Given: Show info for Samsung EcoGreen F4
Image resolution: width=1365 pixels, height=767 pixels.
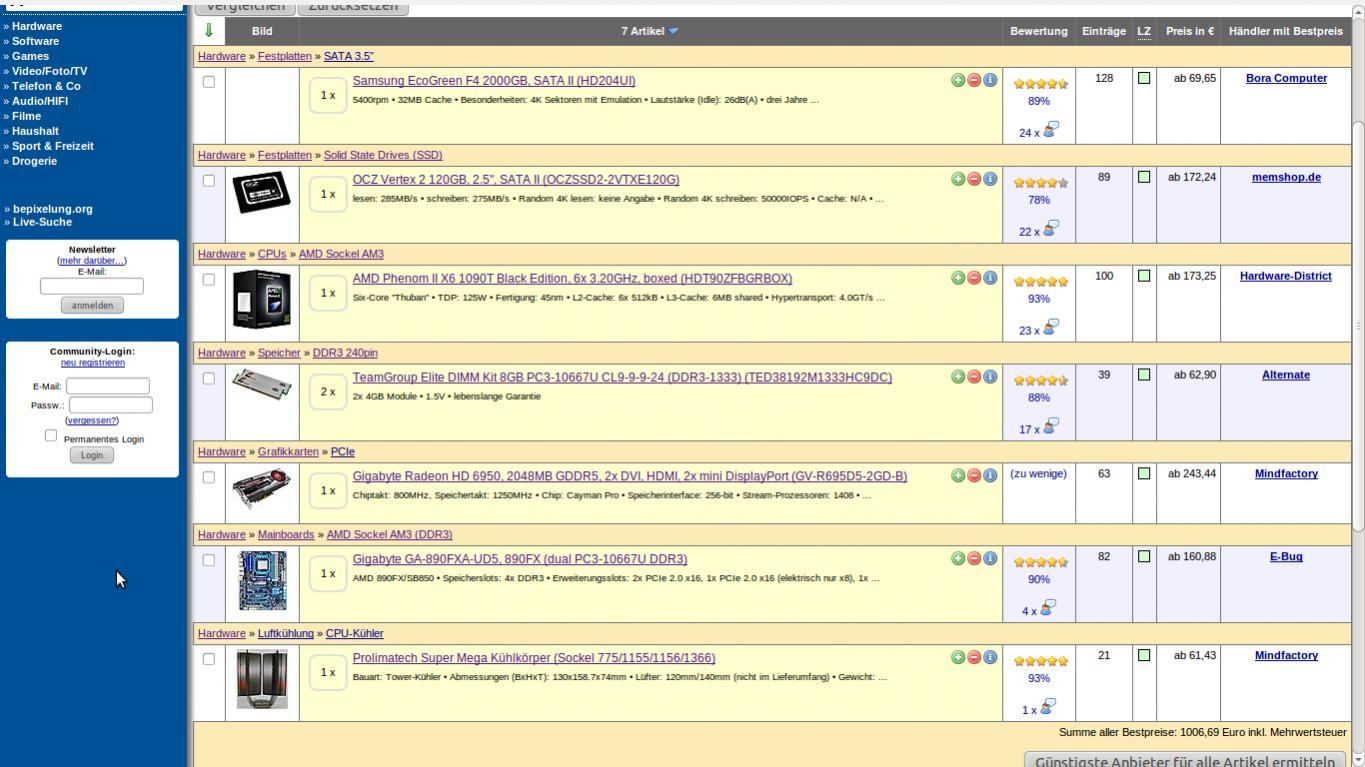Looking at the screenshot, I should pyautogui.click(x=990, y=80).
